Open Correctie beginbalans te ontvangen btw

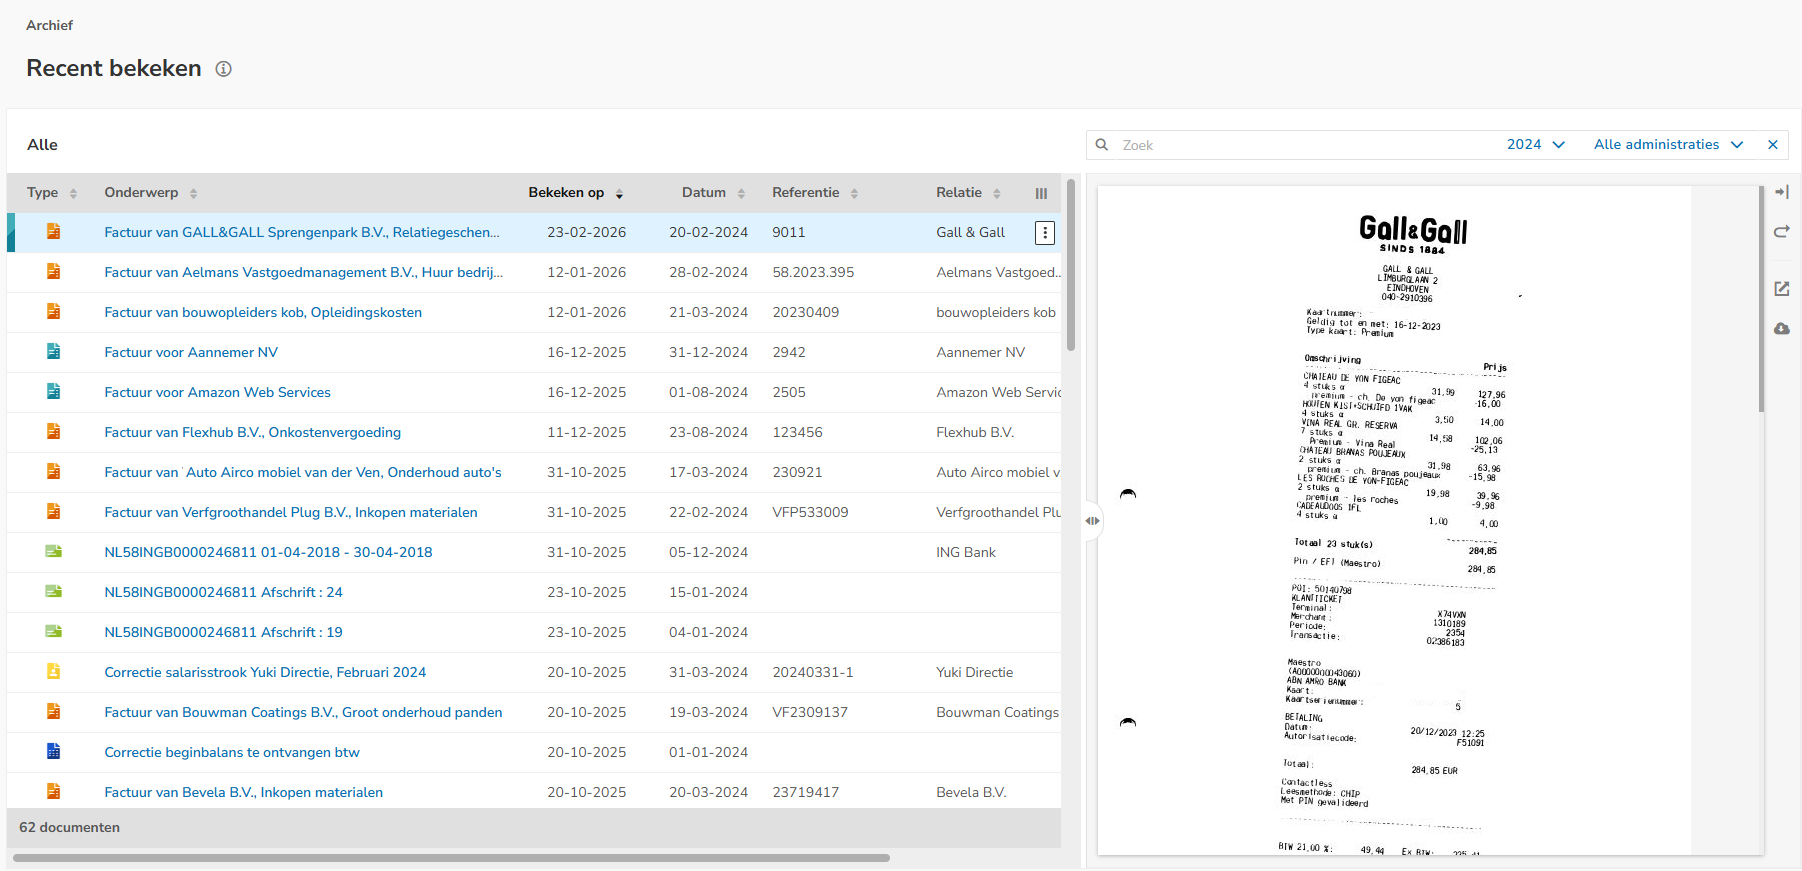232,753
